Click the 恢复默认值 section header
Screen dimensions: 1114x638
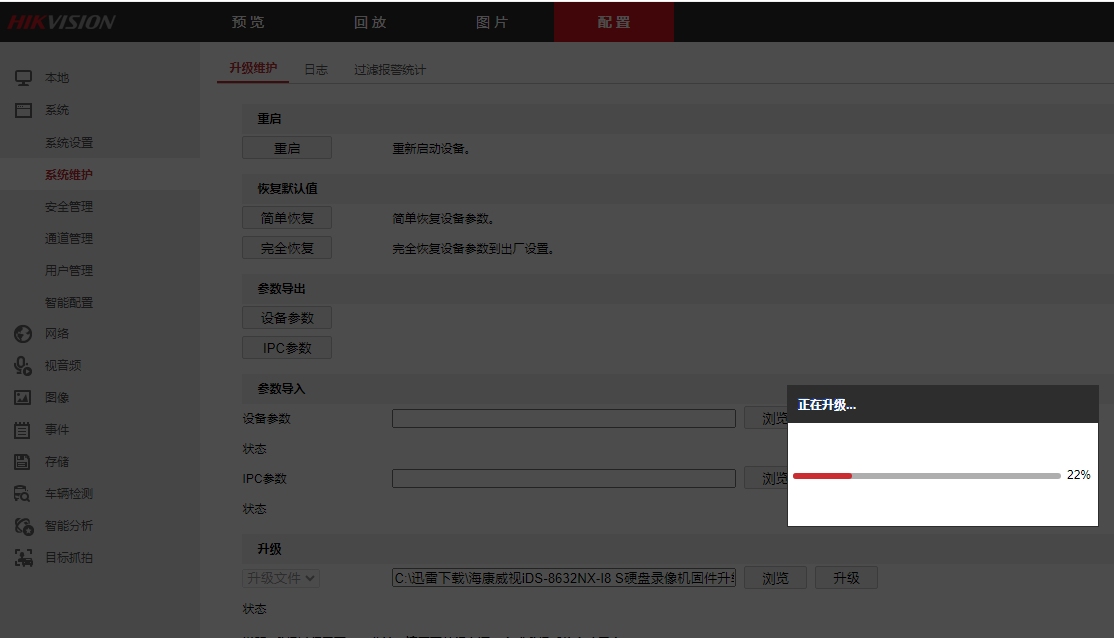288,188
